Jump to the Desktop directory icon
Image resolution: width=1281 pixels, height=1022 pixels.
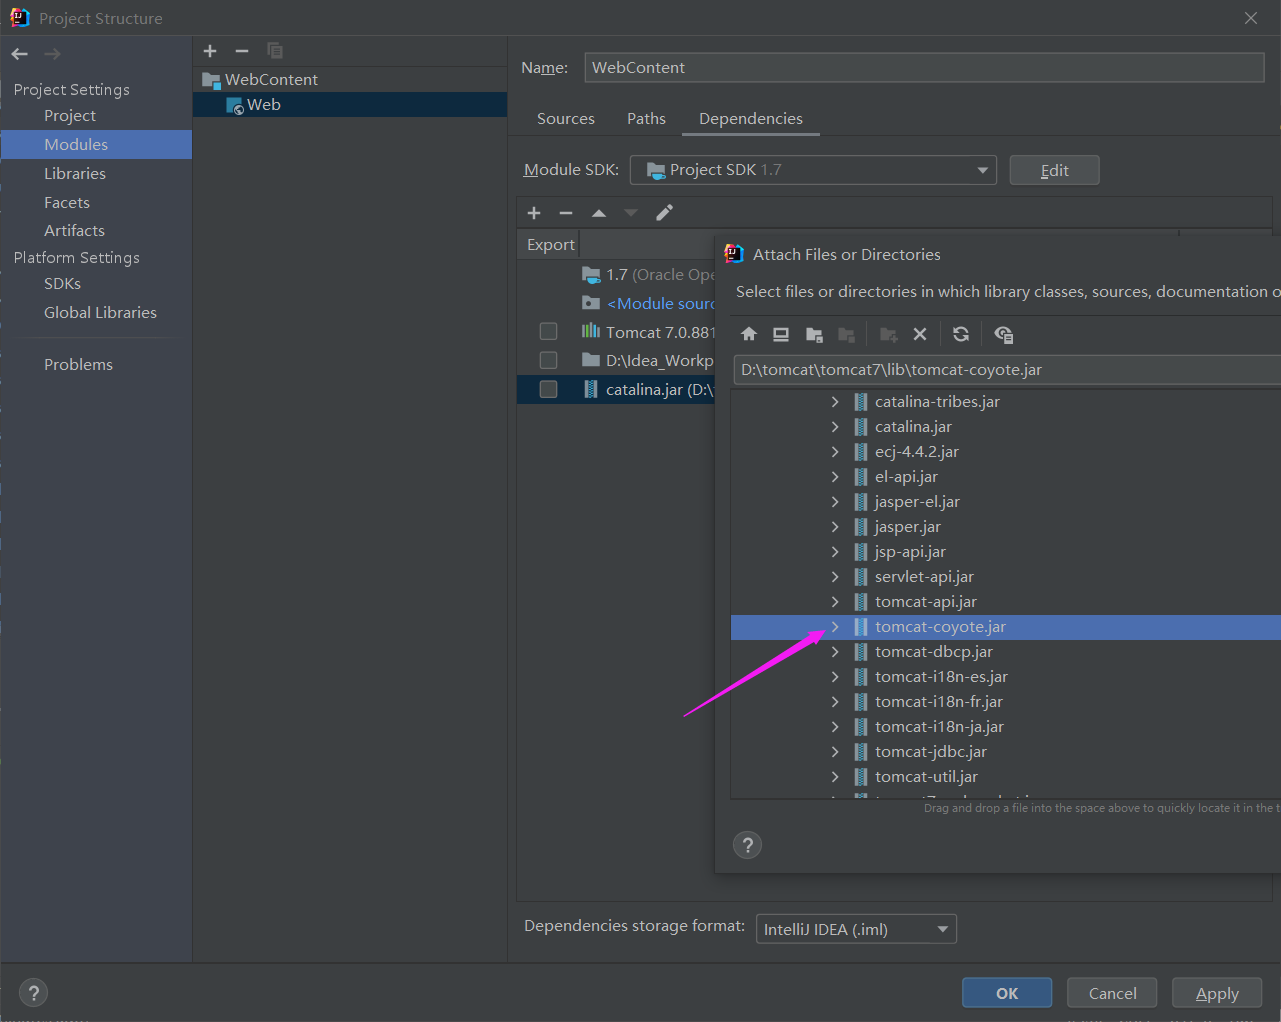[x=781, y=334]
